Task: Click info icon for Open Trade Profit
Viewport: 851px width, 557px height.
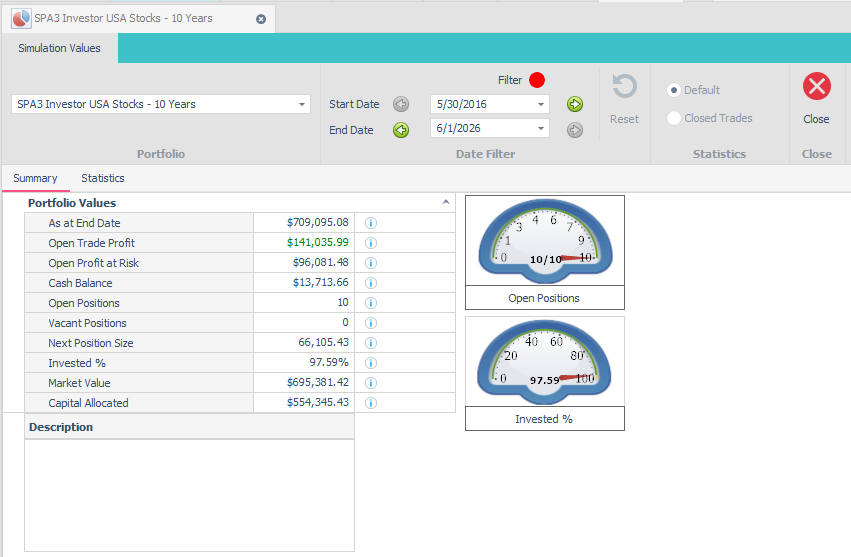Action: coord(371,243)
